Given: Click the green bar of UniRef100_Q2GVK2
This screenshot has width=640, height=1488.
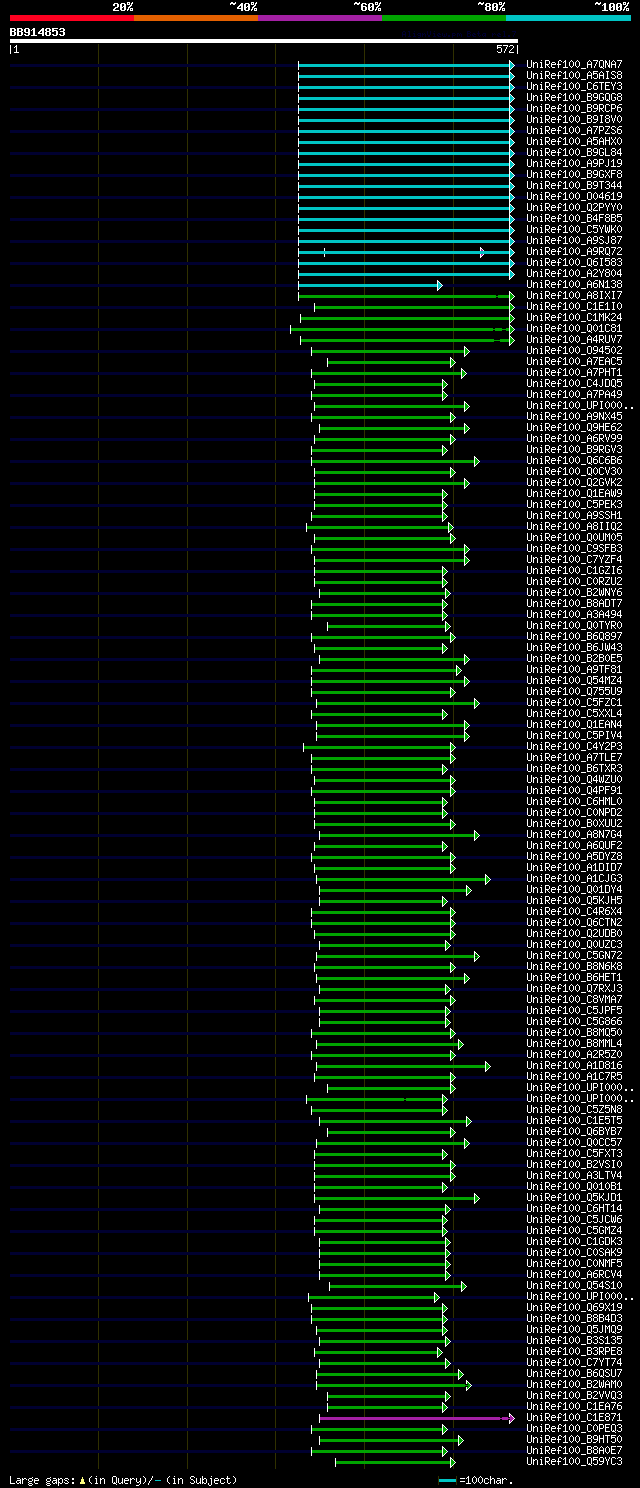Looking at the screenshot, I should [x=392, y=483].
